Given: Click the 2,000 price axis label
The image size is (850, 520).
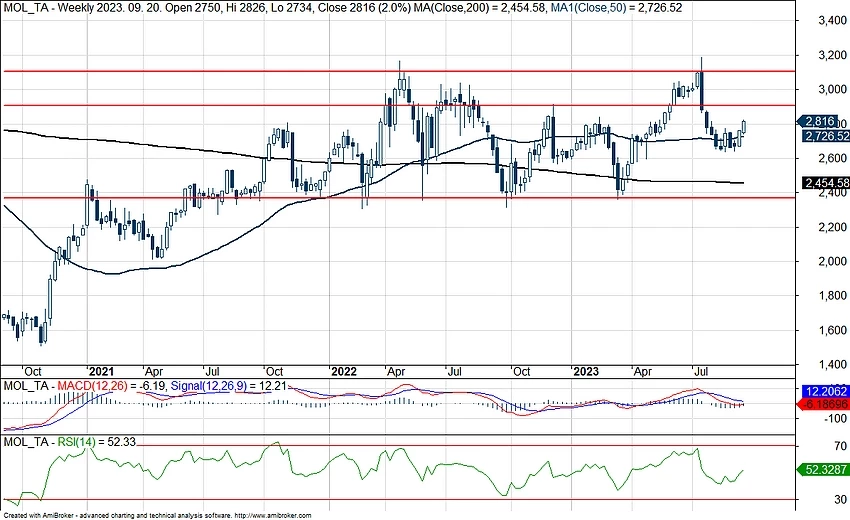Looking at the screenshot, I should 832,261.
